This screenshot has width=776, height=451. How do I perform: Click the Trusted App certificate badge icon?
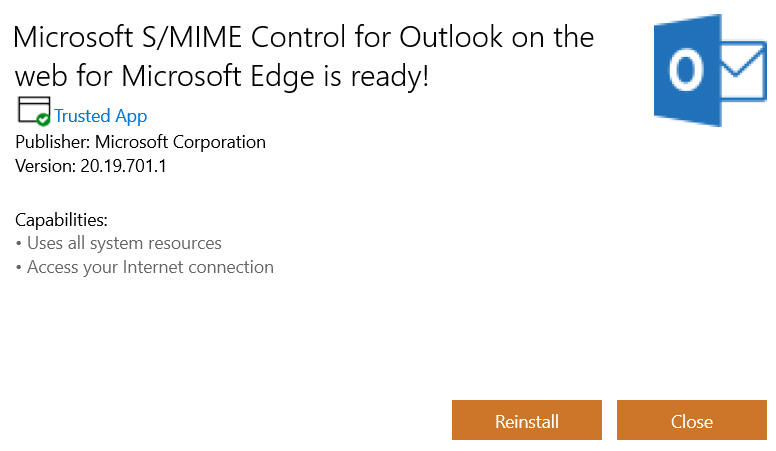tap(33, 111)
